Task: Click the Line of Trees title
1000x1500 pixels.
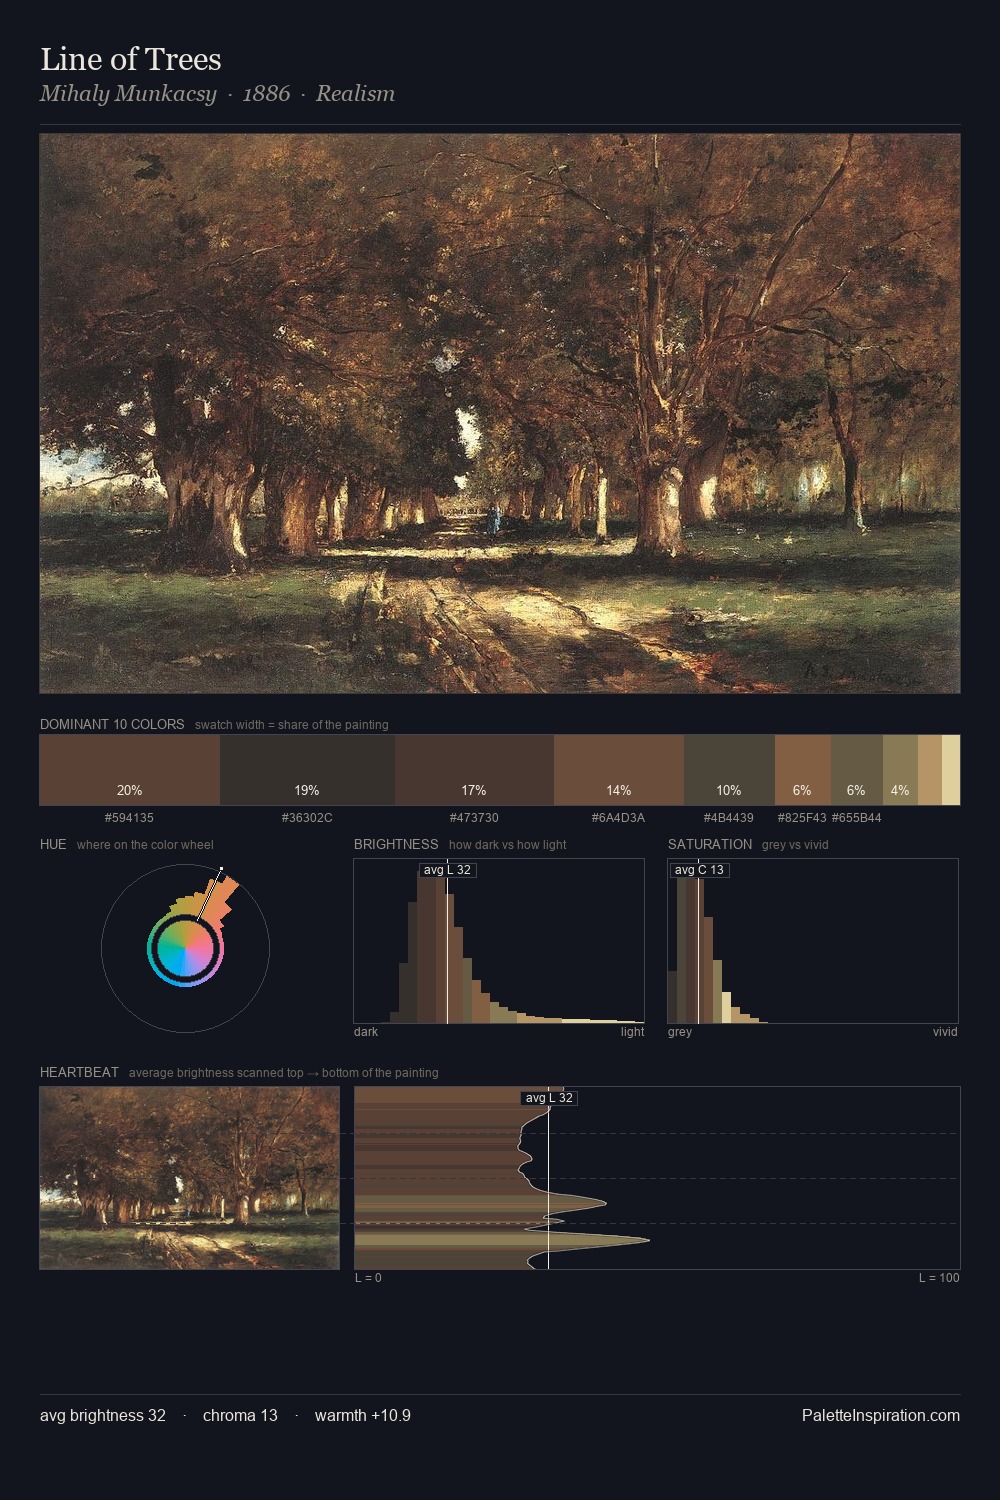Action: tap(131, 59)
